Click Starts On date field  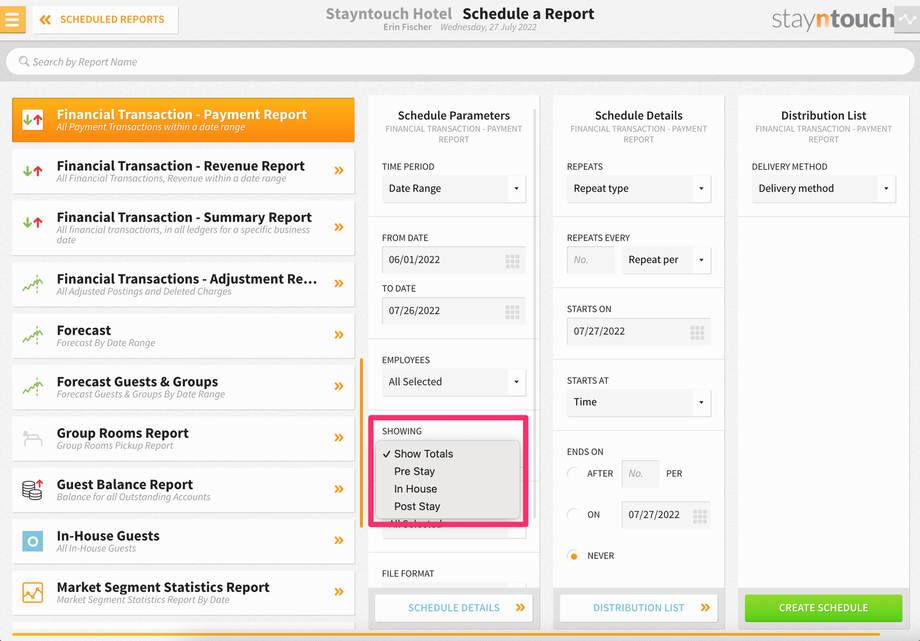638,331
